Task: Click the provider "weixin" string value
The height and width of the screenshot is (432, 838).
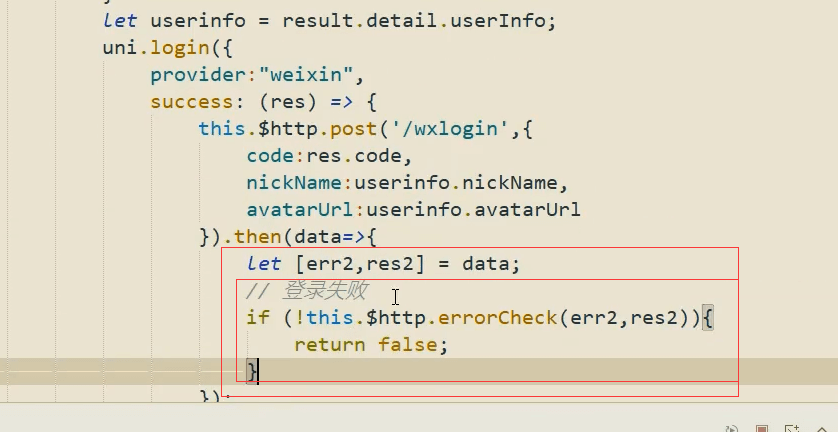Action: click(306, 75)
